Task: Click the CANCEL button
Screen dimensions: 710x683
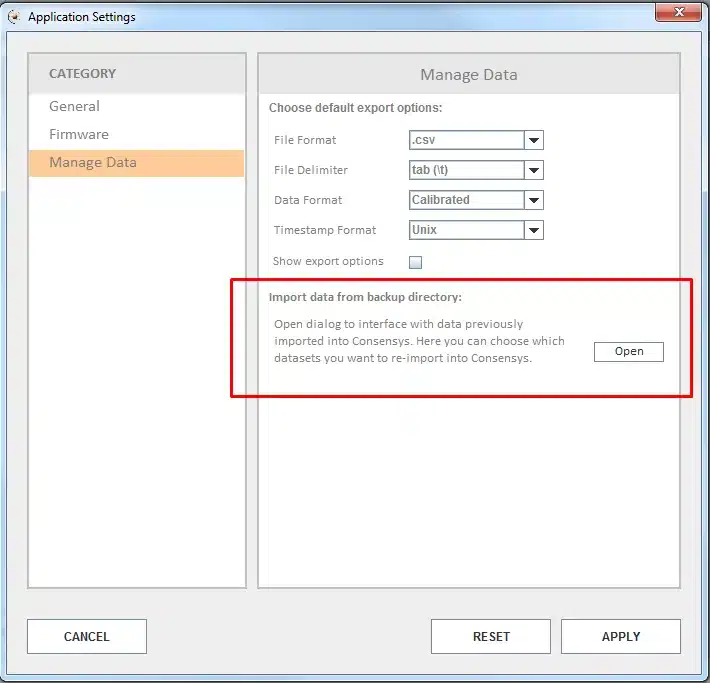Action: pyautogui.click(x=87, y=636)
